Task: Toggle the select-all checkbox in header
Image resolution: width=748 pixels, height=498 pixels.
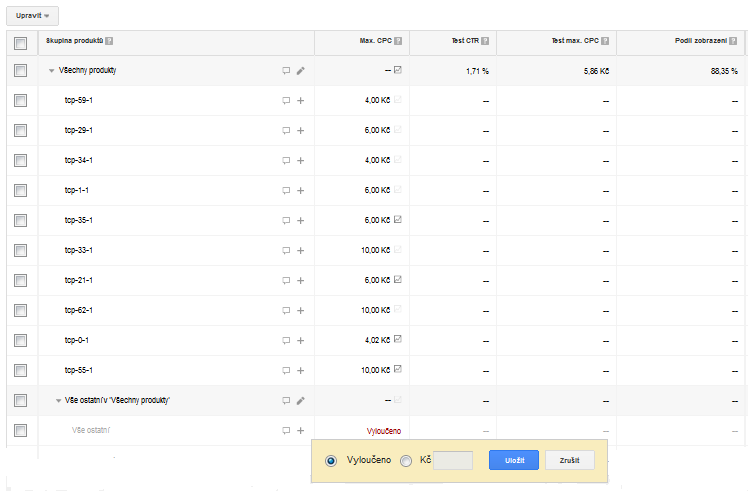Action: pyautogui.click(x=21, y=43)
